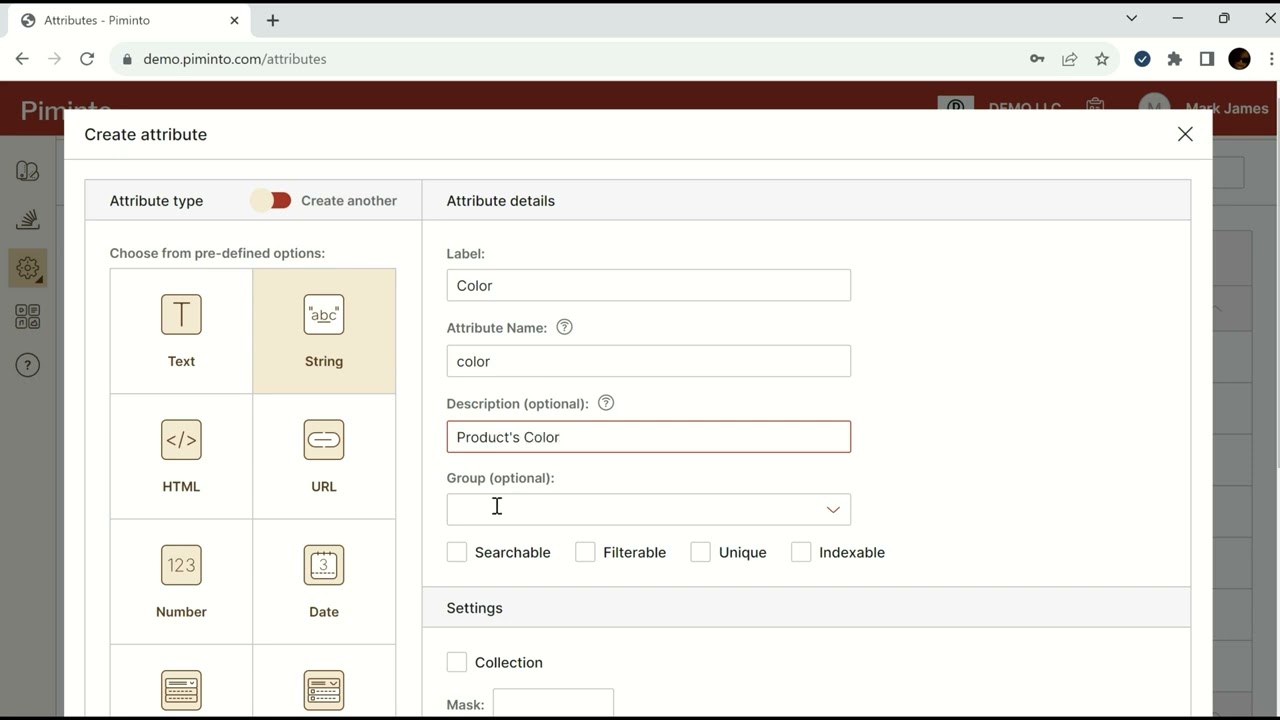The width and height of the screenshot is (1280, 720).
Task: Open the QR grid icon in sidebar
Action: click(x=28, y=317)
